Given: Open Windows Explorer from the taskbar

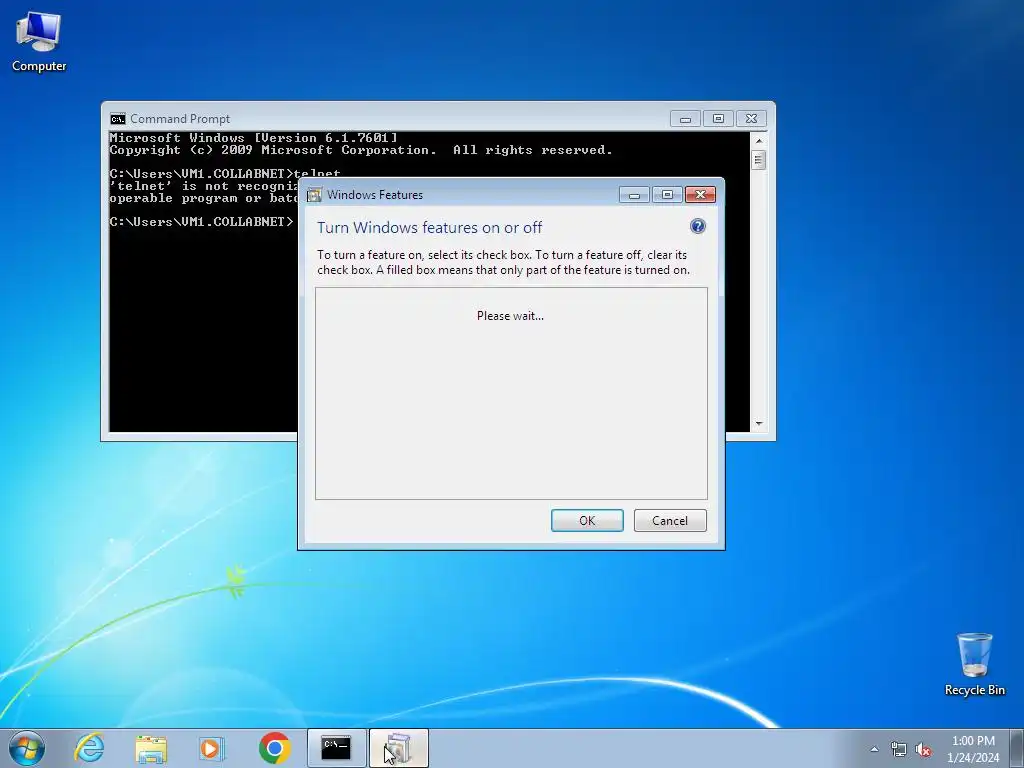Looking at the screenshot, I should (x=151, y=748).
